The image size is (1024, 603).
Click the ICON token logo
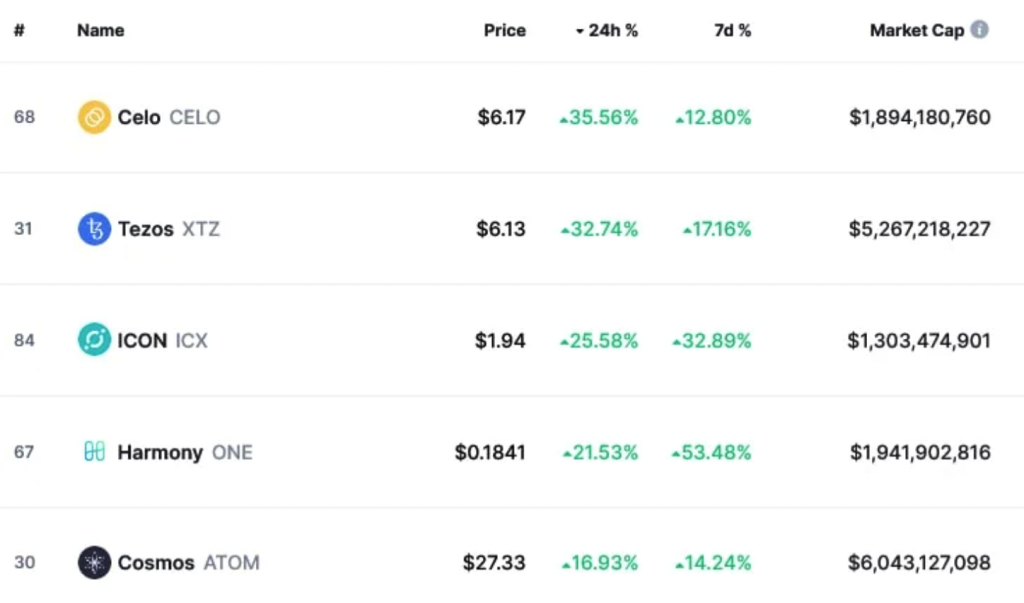click(94, 340)
